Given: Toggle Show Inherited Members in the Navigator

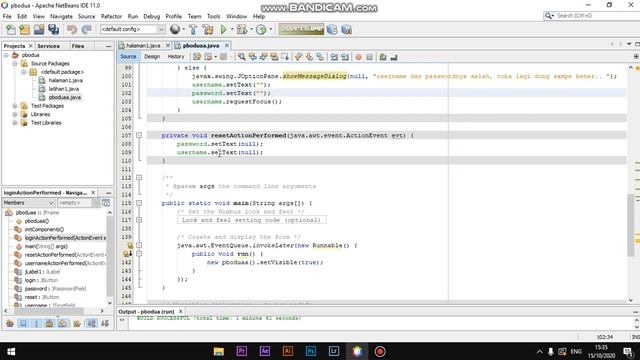Looking at the screenshot, I should (x=10, y=324).
